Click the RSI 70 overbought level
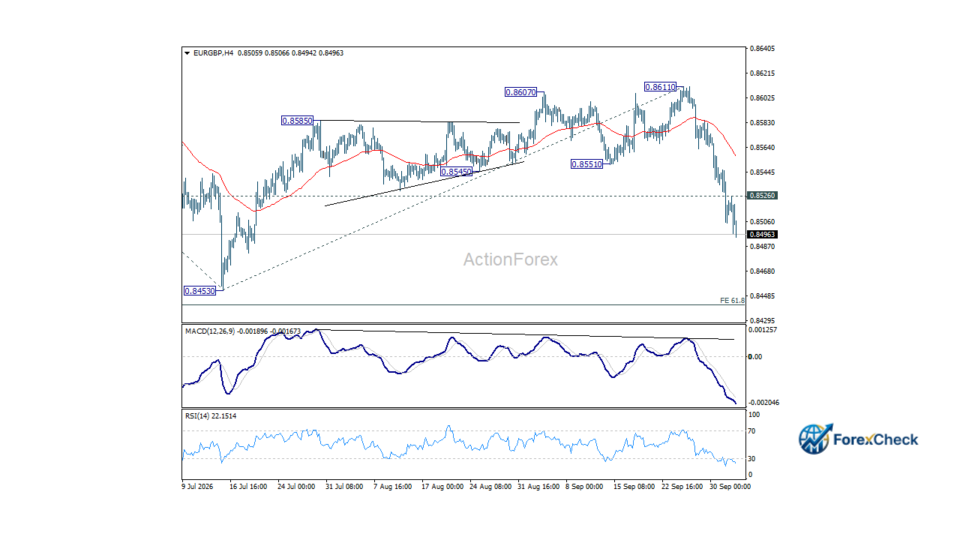The height and width of the screenshot is (540, 960). tap(752, 432)
